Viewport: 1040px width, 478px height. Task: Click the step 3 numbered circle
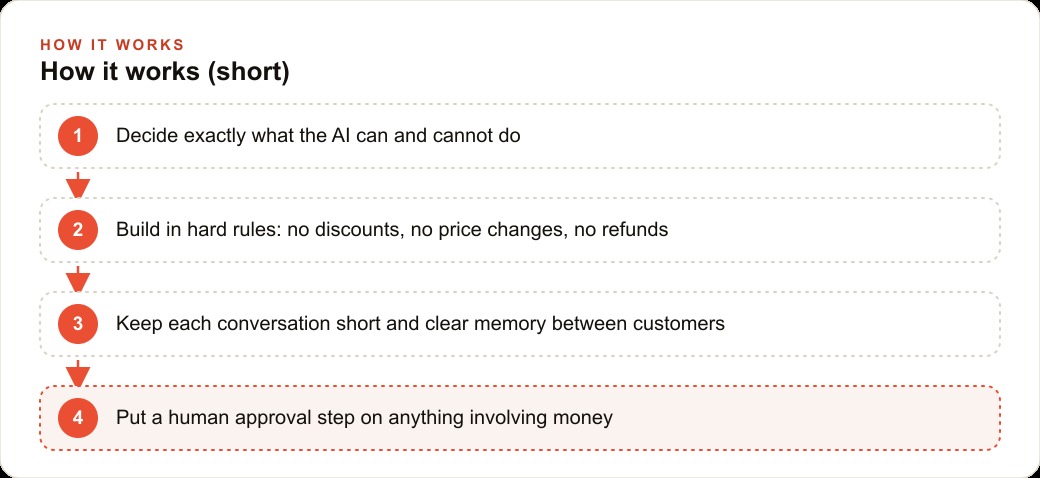(78, 324)
